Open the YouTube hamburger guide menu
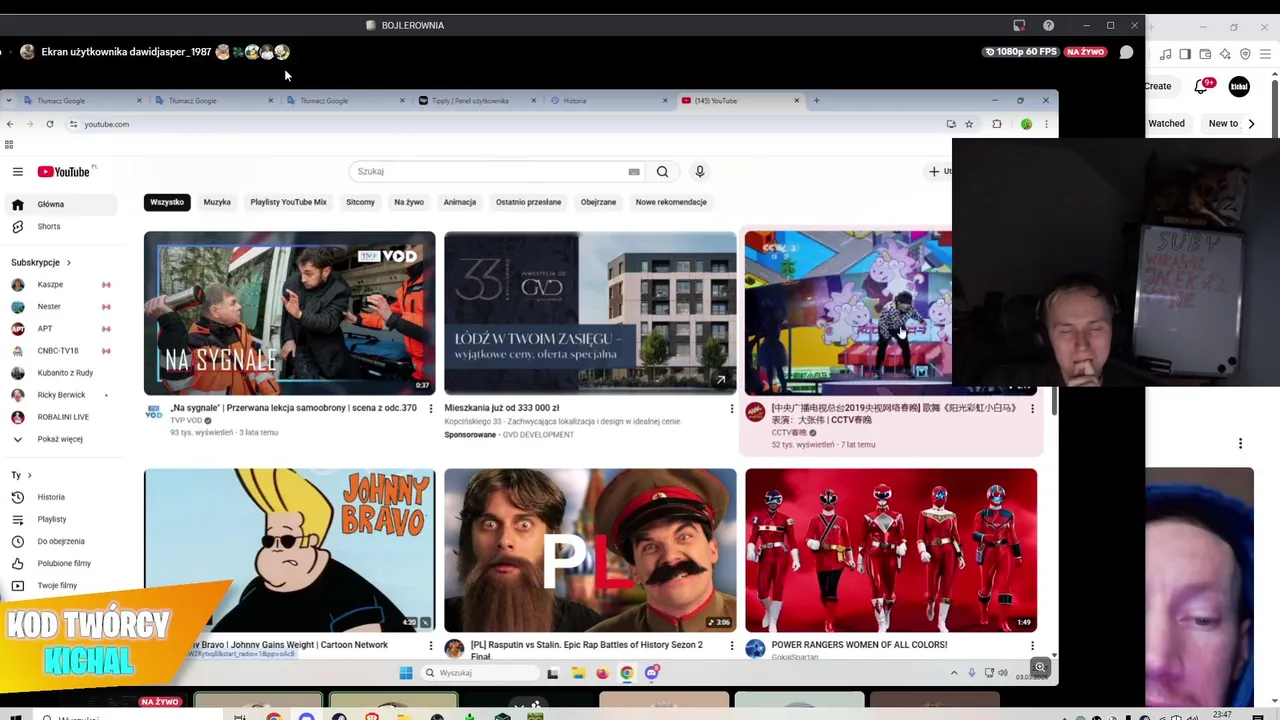 coord(17,172)
